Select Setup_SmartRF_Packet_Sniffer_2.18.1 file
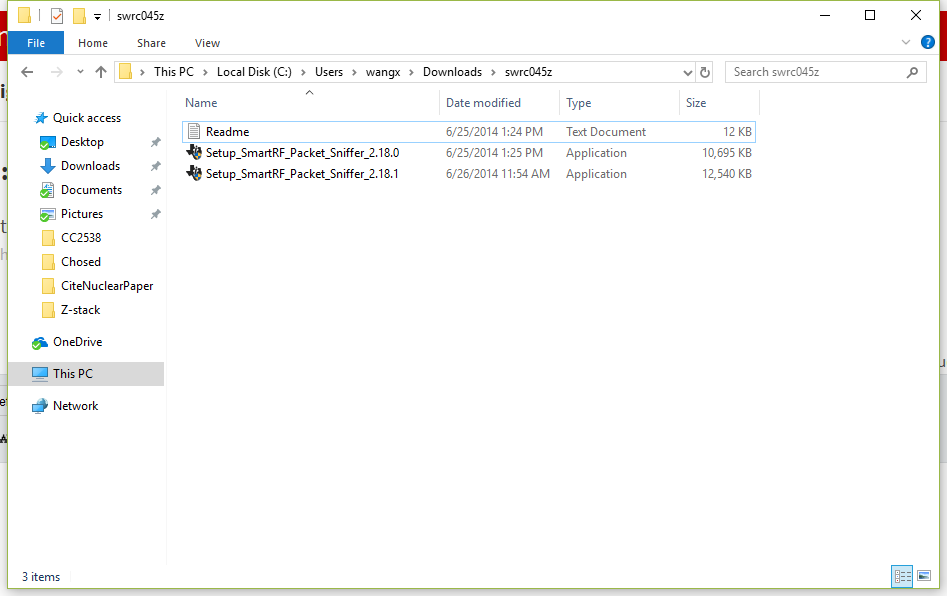 click(x=469, y=174)
